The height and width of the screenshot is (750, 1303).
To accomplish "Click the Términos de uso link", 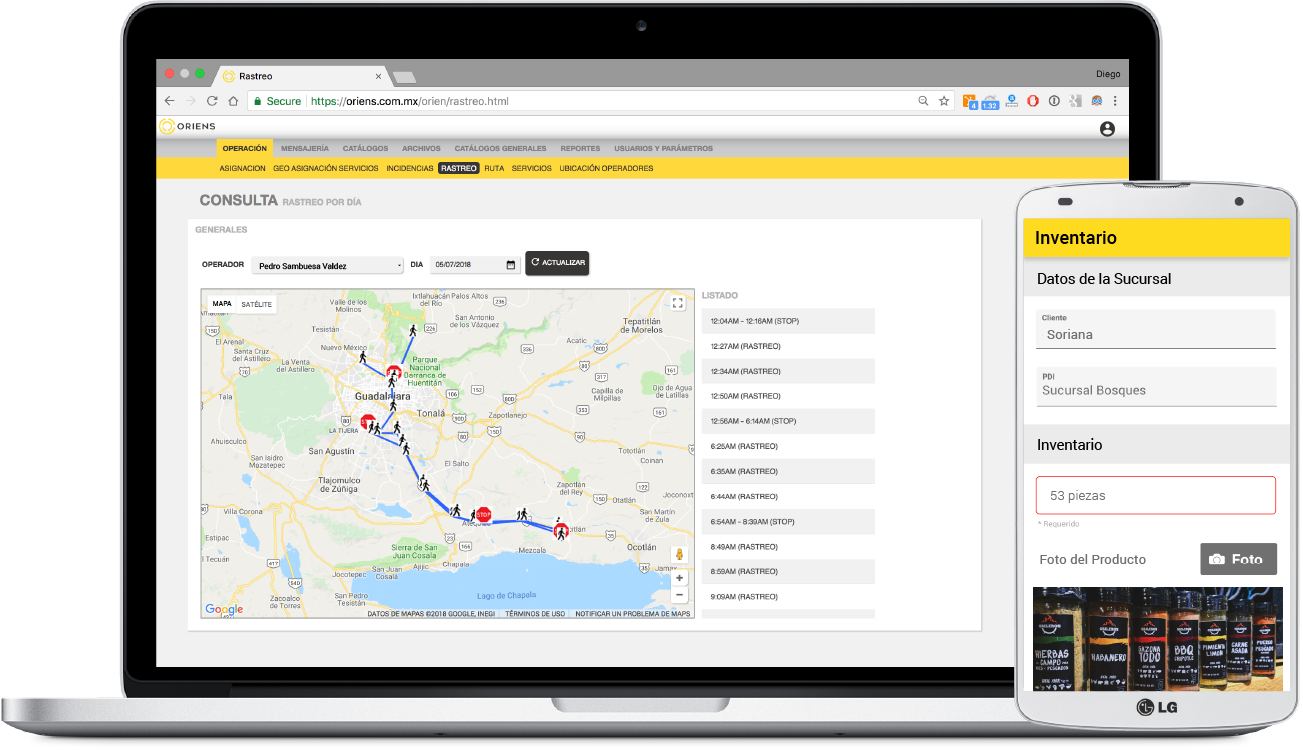I will coord(535,614).
